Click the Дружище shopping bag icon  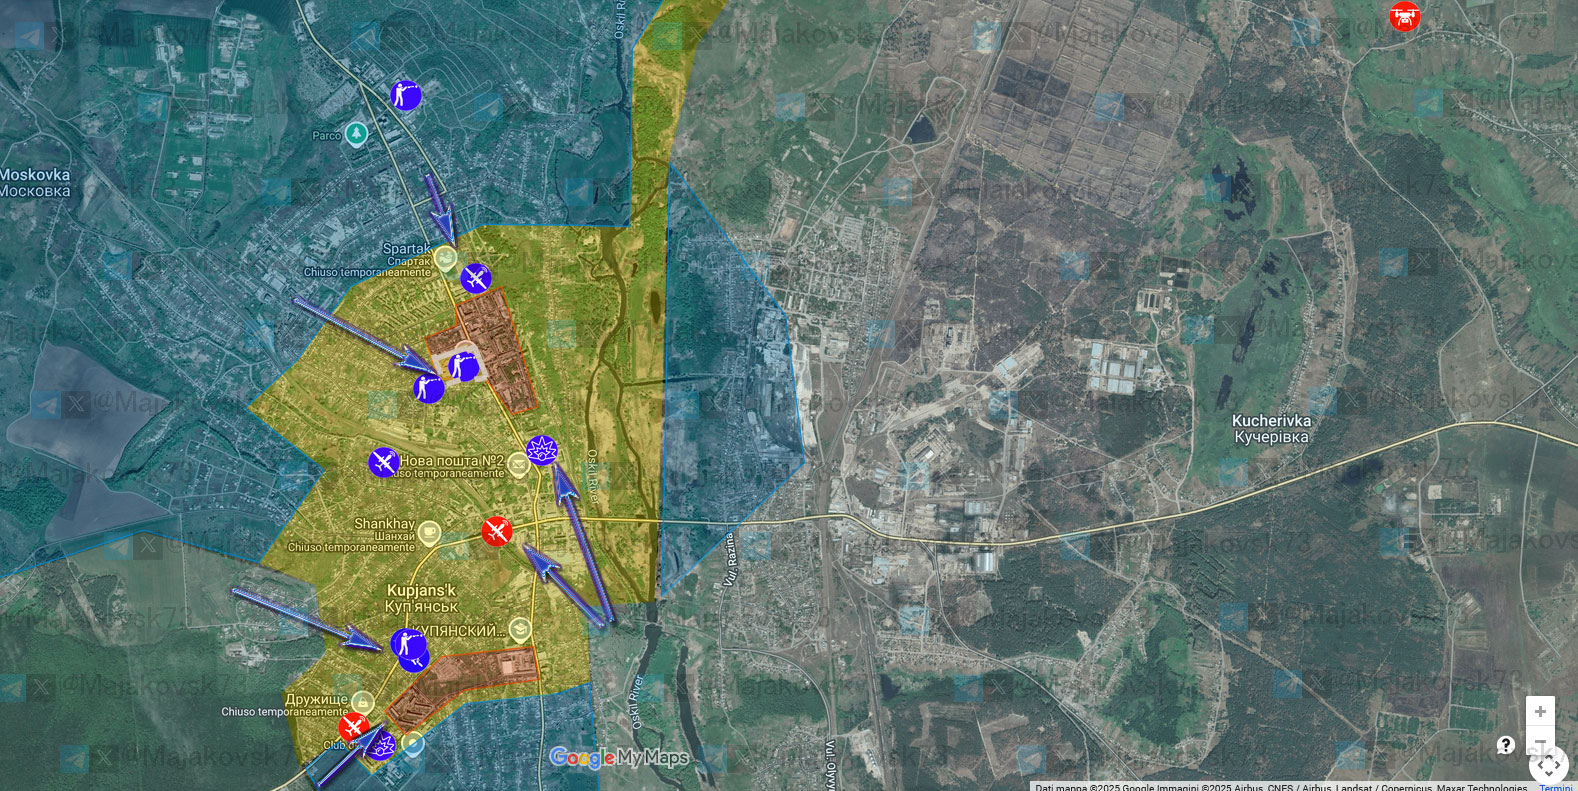[363, 703]
